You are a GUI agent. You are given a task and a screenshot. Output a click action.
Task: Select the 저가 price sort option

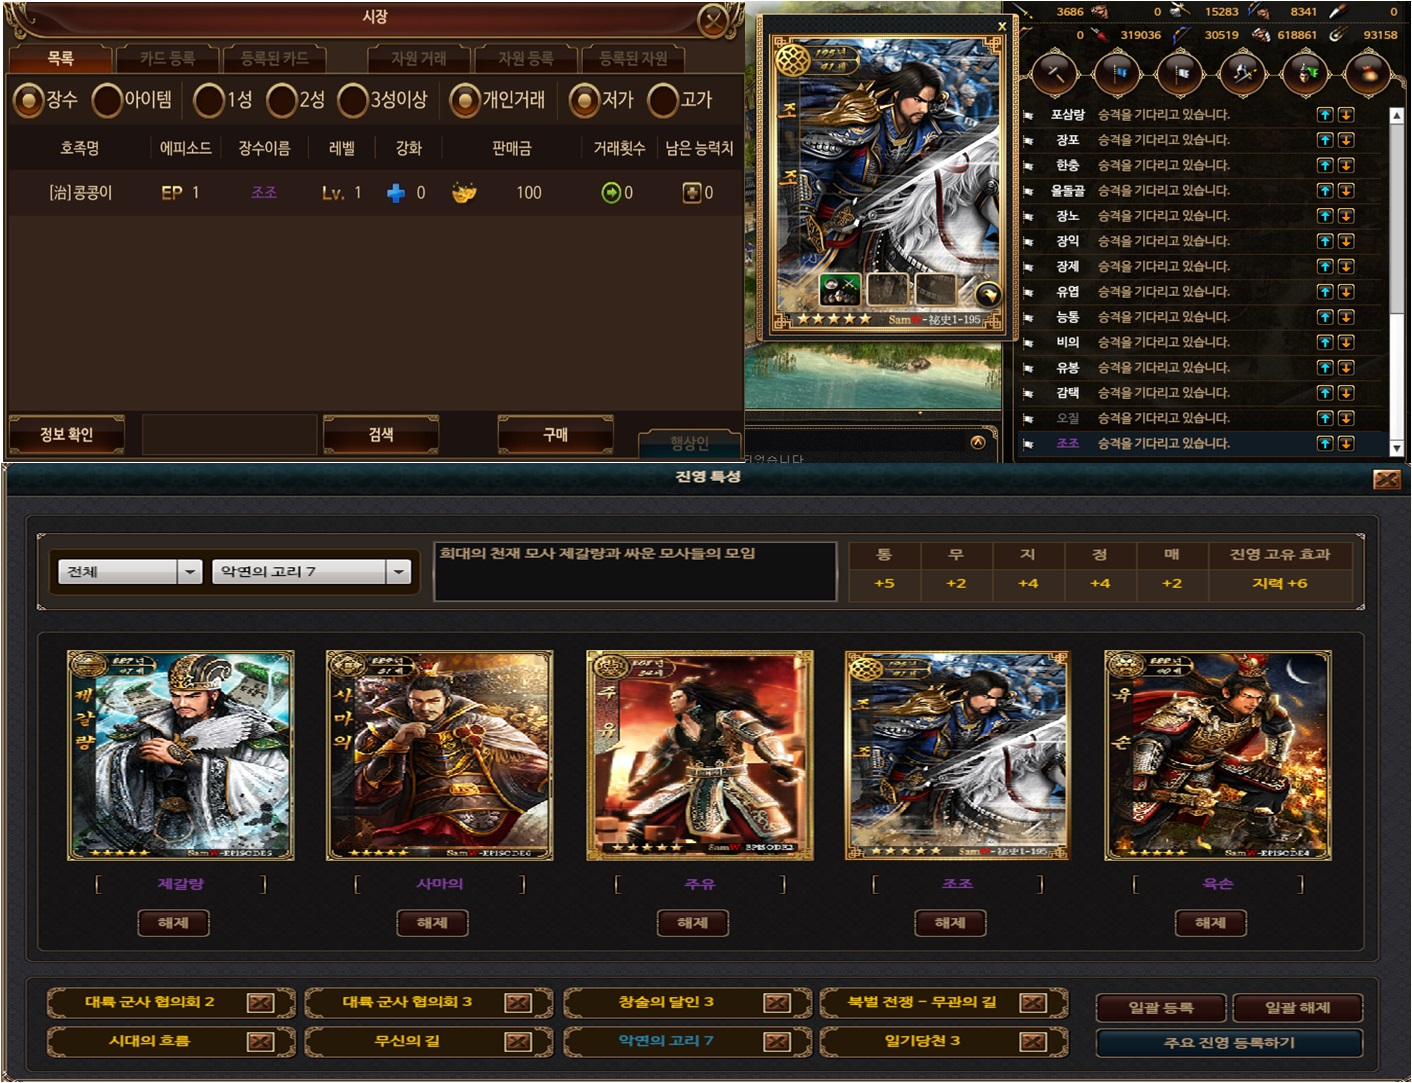(x=584, y=100)
